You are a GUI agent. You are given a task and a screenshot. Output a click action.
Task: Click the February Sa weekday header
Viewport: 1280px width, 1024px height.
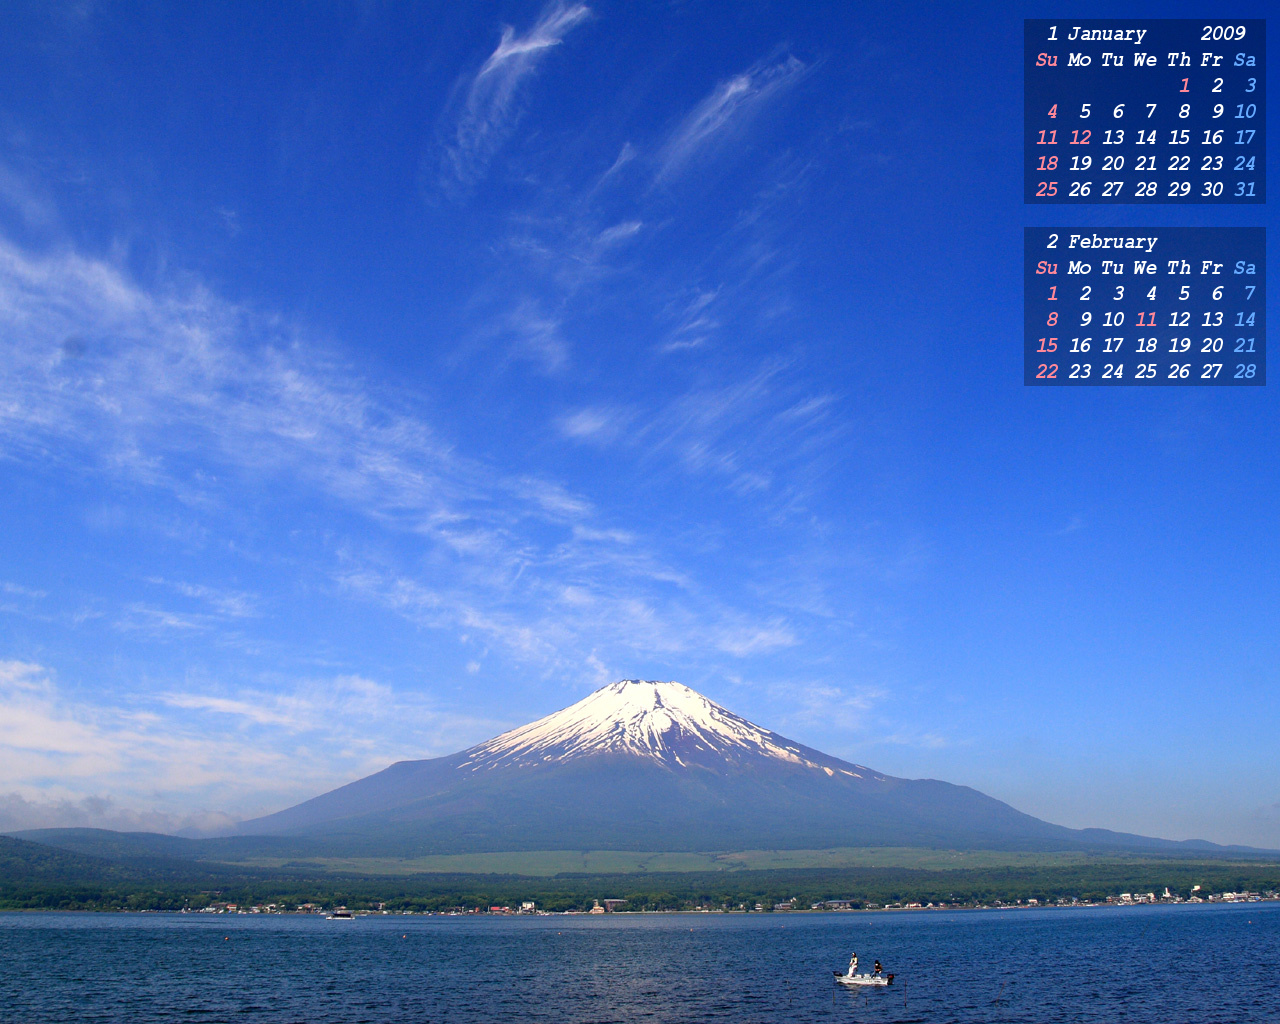coord(1245,268)
